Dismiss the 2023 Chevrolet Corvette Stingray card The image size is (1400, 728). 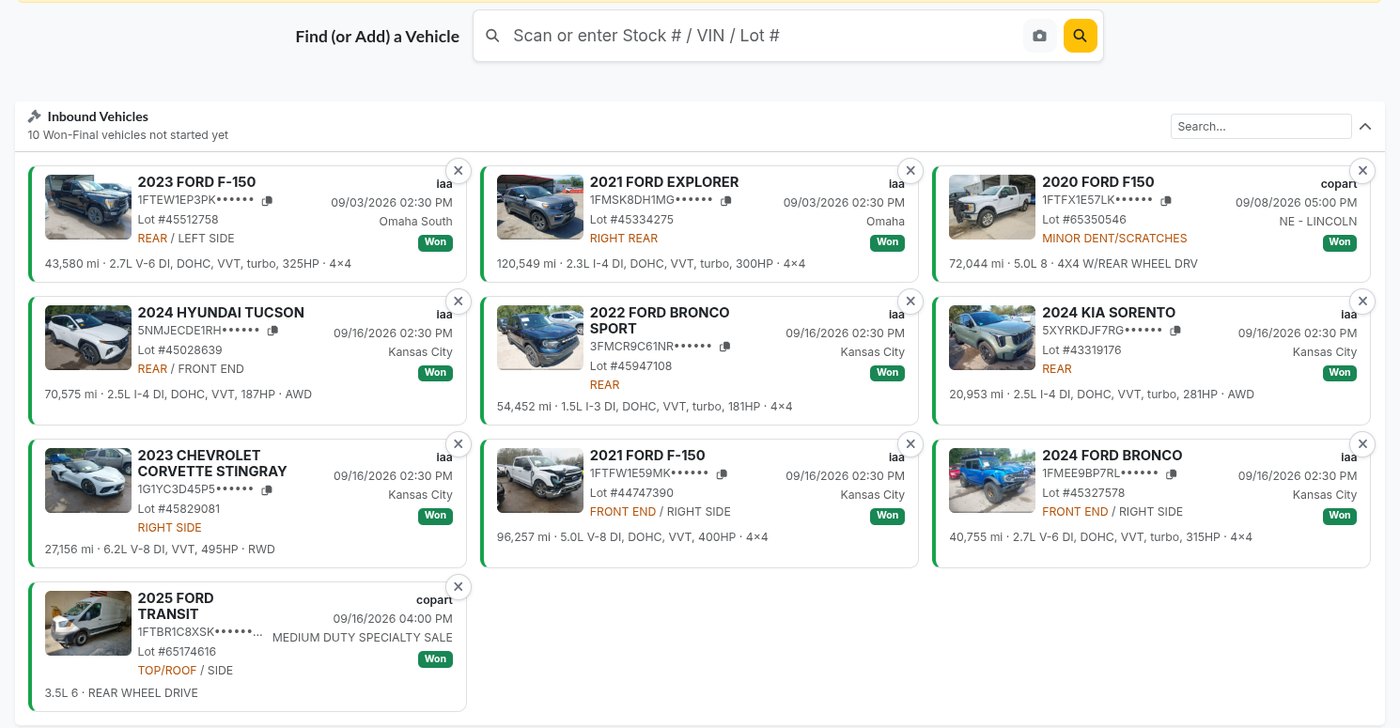tap(458, 444)
